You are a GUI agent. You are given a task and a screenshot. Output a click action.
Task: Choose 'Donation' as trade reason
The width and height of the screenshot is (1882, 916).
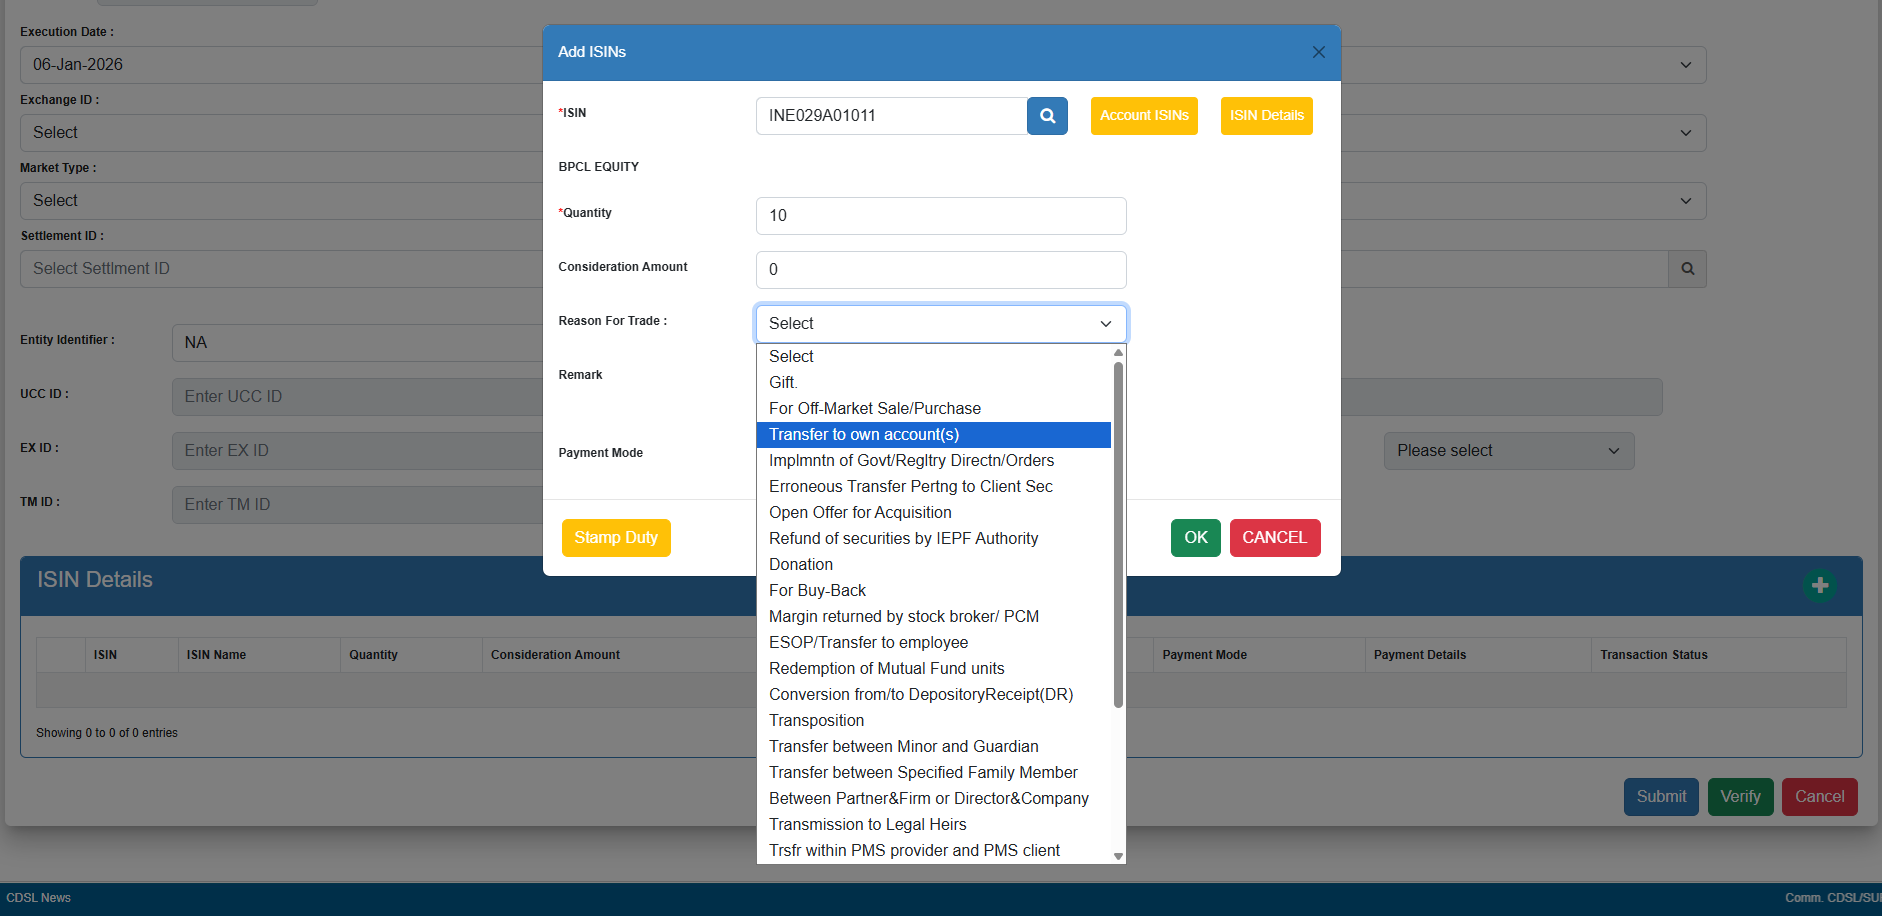click(800, 565)
